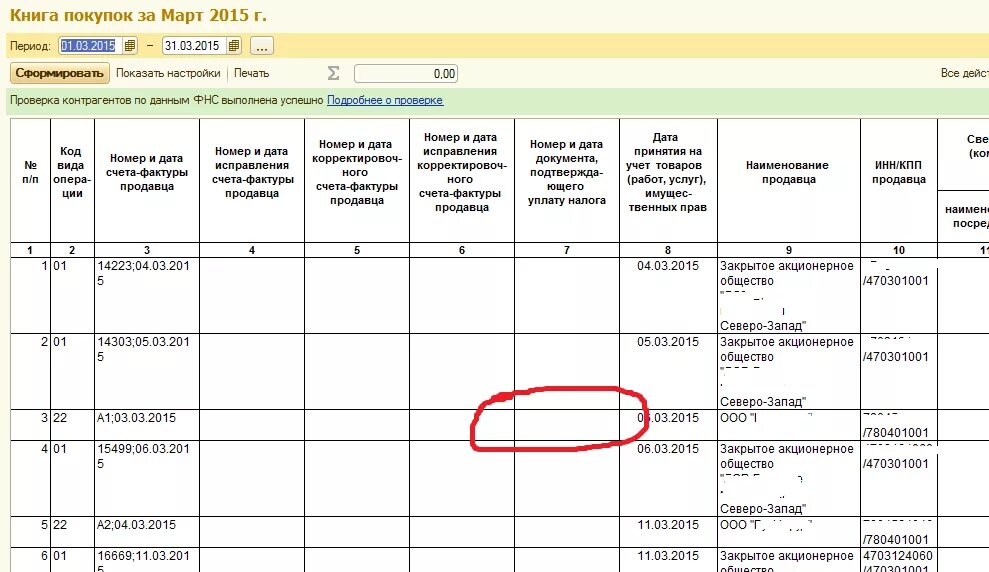Open calendar picker for end date 31.03.2015
989x572 pixels.
(x=234, y=46)
